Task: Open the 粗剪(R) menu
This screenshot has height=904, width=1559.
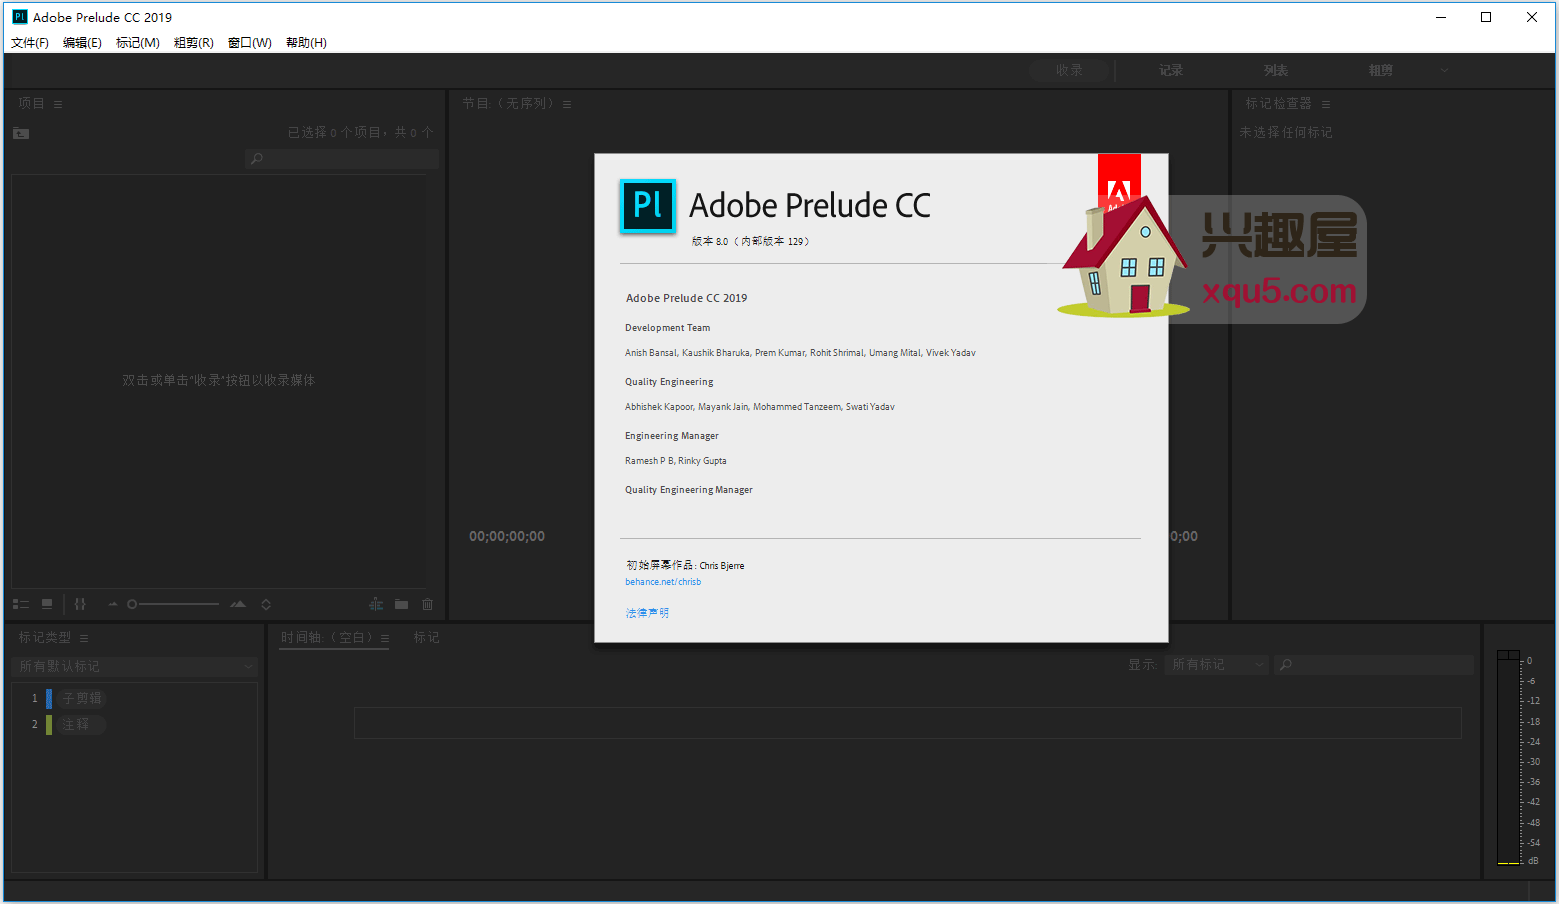Action: tap(194, 43)
